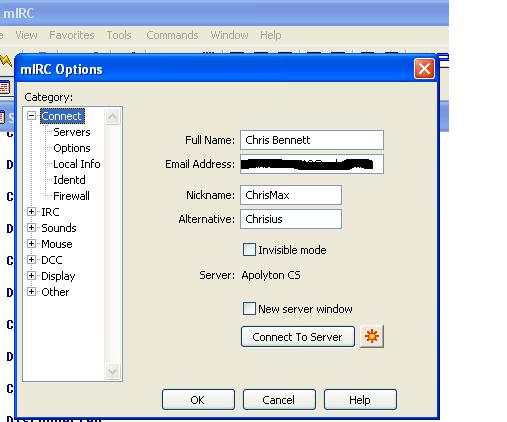Select the Display category label
The image size is (507, 422).
coord(58,276)
